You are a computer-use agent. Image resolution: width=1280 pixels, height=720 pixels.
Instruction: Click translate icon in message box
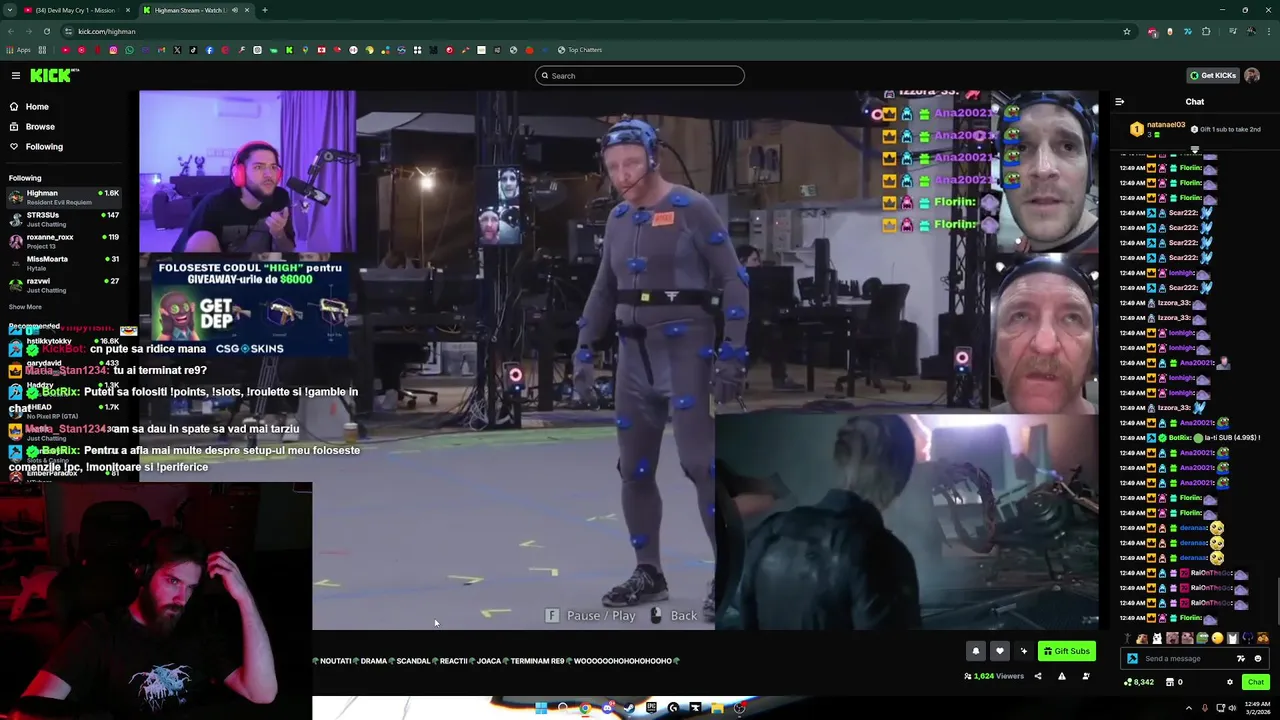1241,658
